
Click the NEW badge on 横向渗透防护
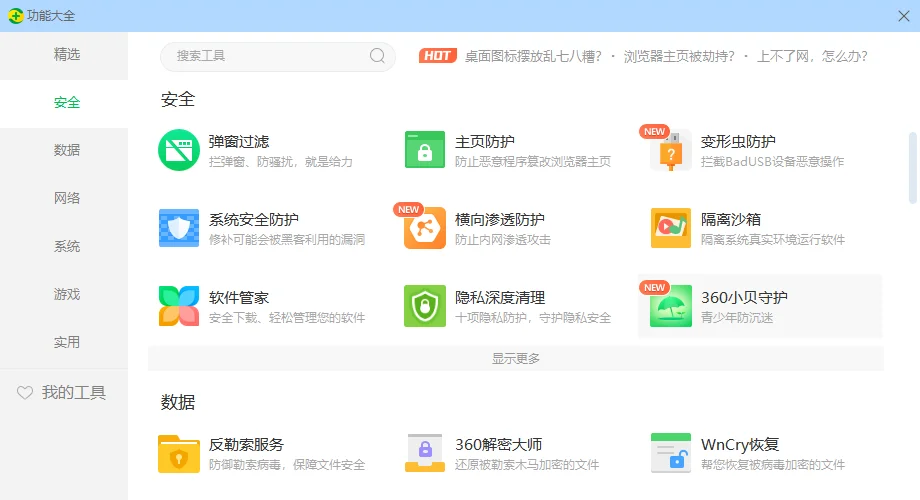click(408, 210)
